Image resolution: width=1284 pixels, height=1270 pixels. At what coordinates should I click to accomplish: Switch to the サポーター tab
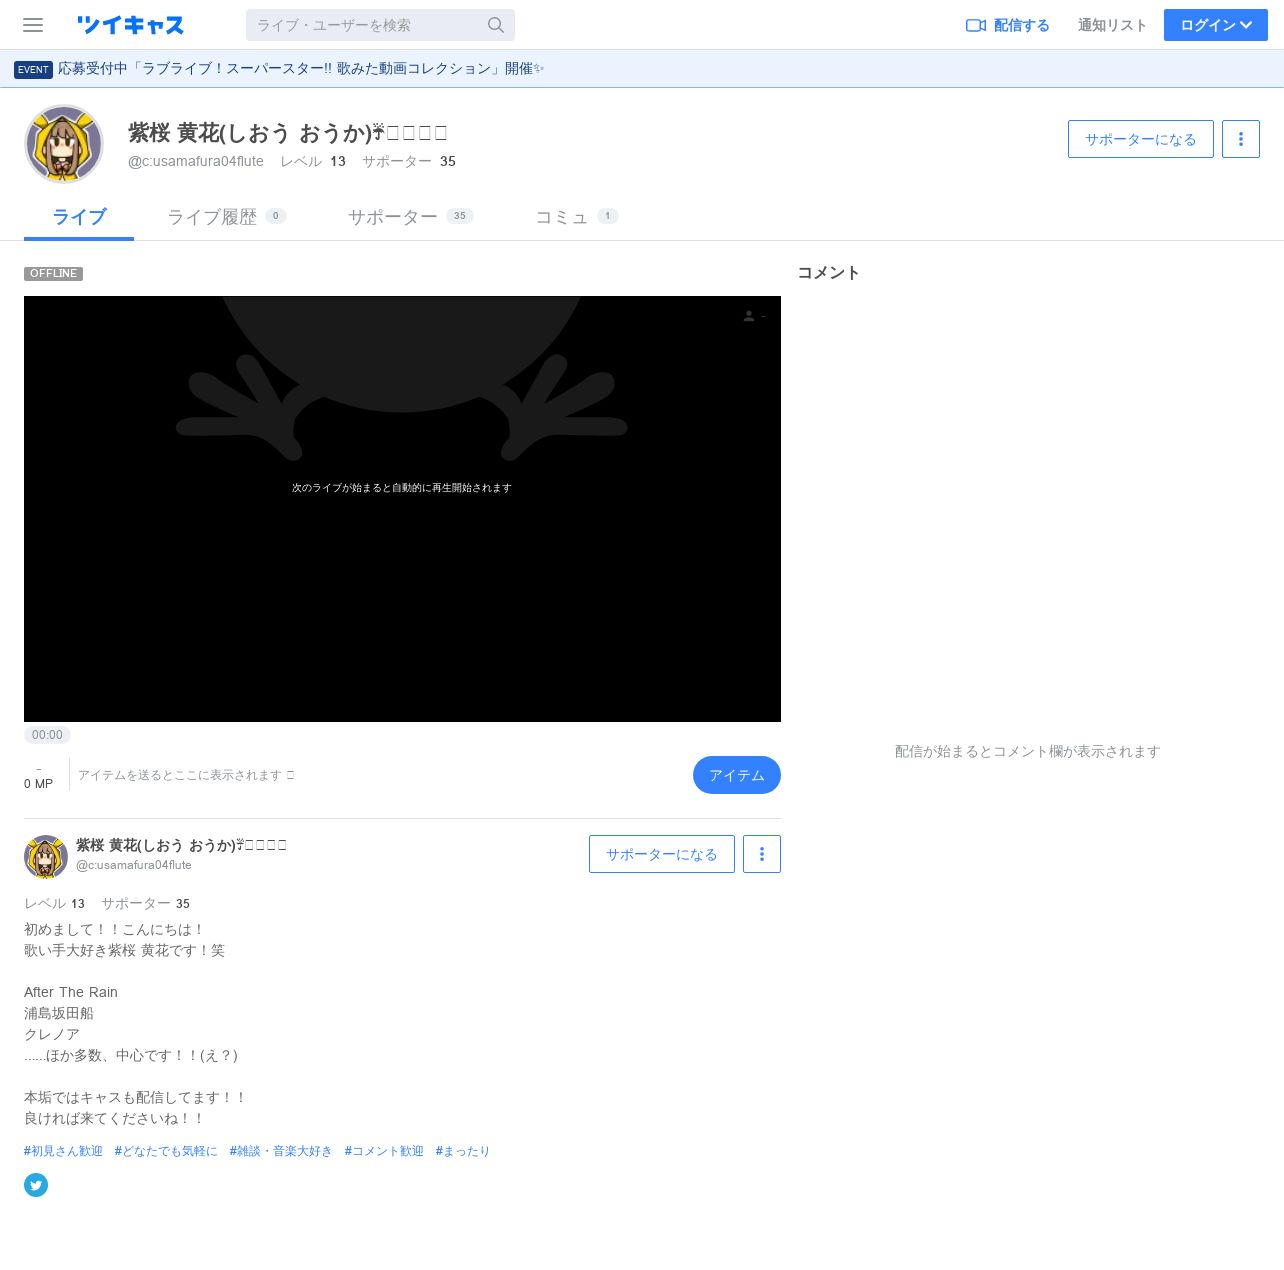[x=410, y=217]
